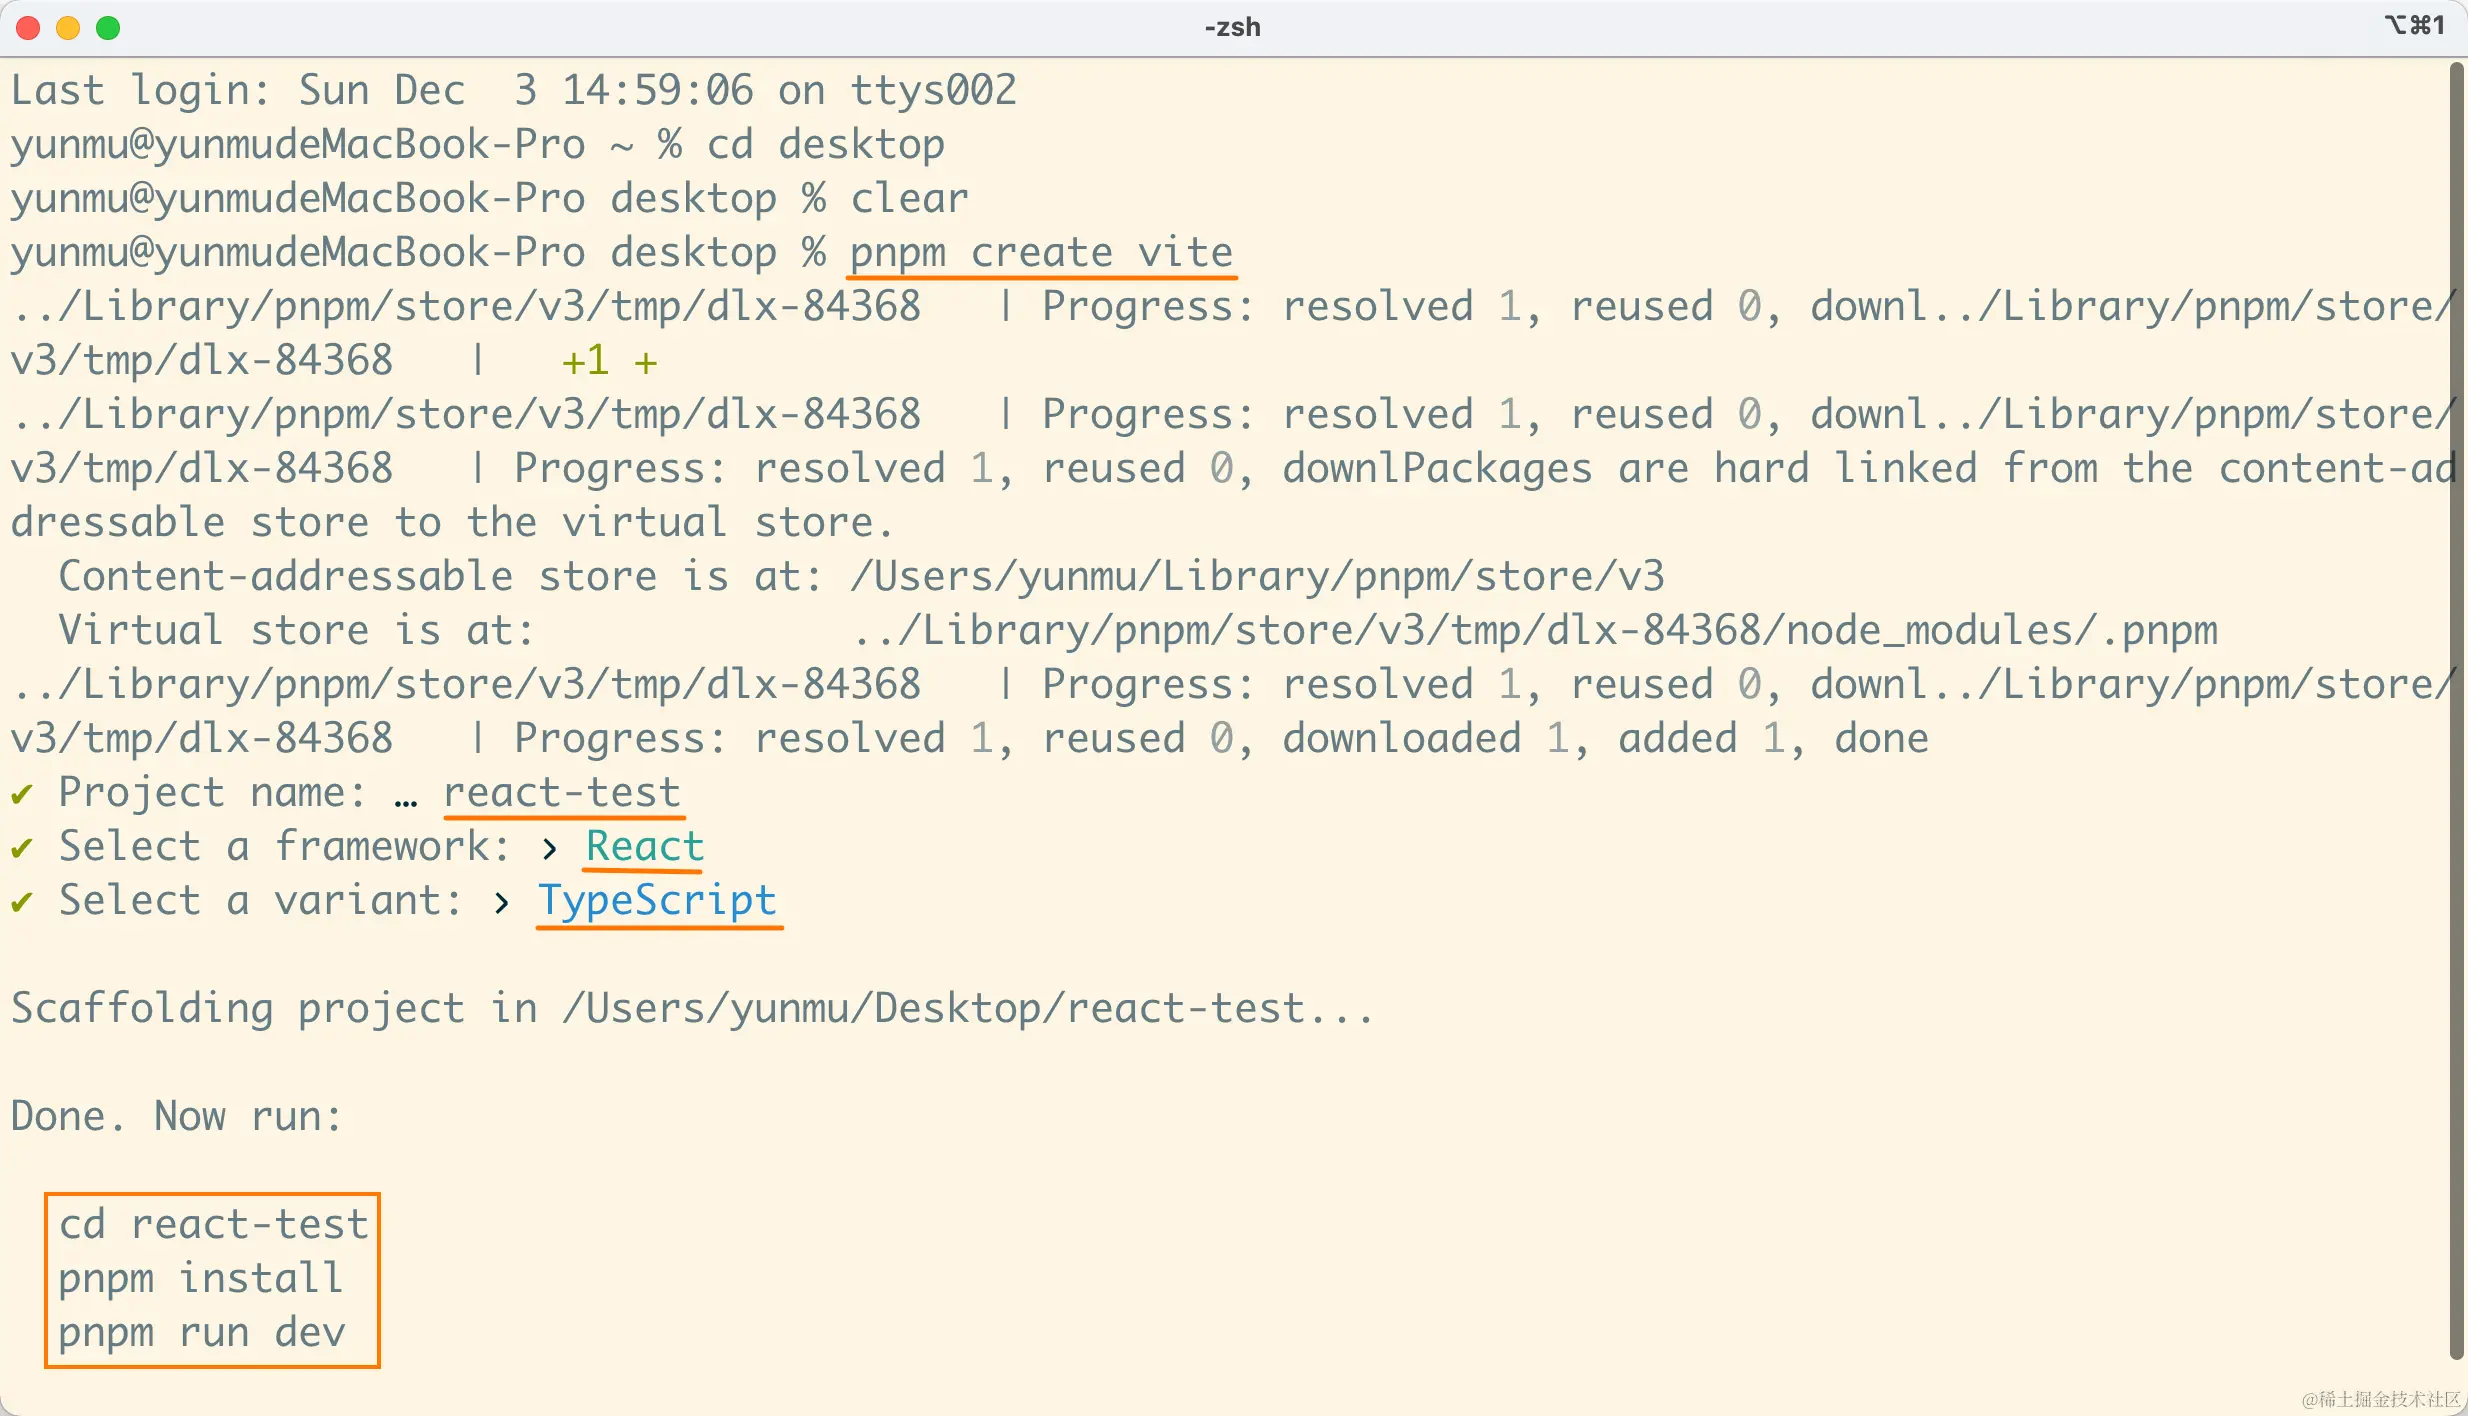Click the checkmark beside Select a framework
The image size is (2468, 1416).
point(22,848)
